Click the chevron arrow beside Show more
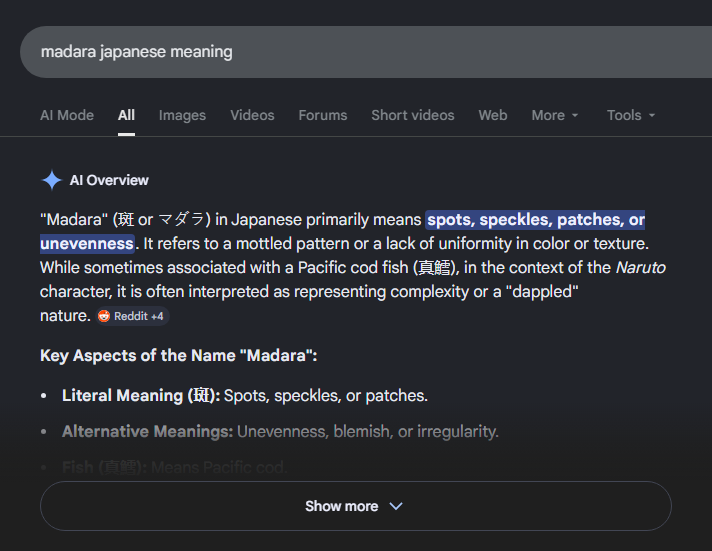The width and height of the screenshot is (712, 551). (396, 506)
